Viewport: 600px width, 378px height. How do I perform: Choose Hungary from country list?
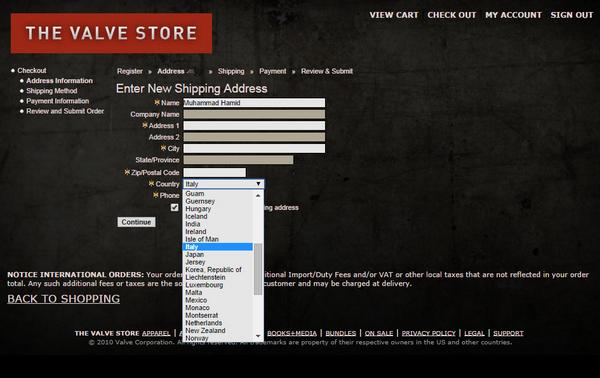(218, 209)
